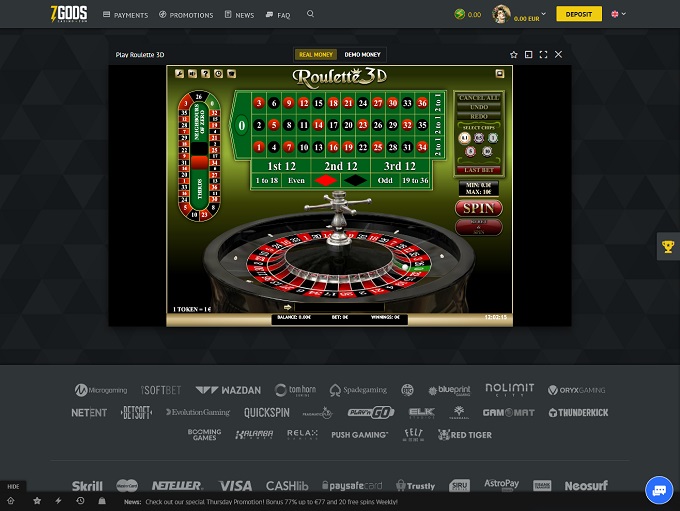Open the search magnifier in header
680x511 pixels.
tap(310, 15)
